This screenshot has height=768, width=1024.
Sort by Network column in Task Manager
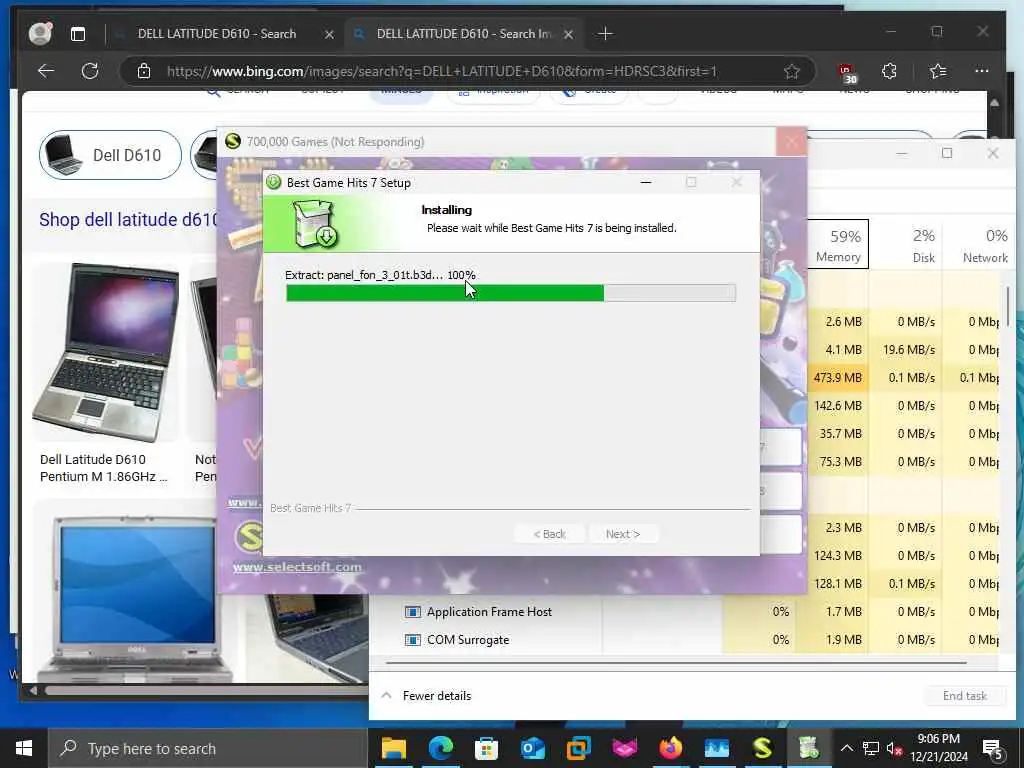tap(979, 244)
